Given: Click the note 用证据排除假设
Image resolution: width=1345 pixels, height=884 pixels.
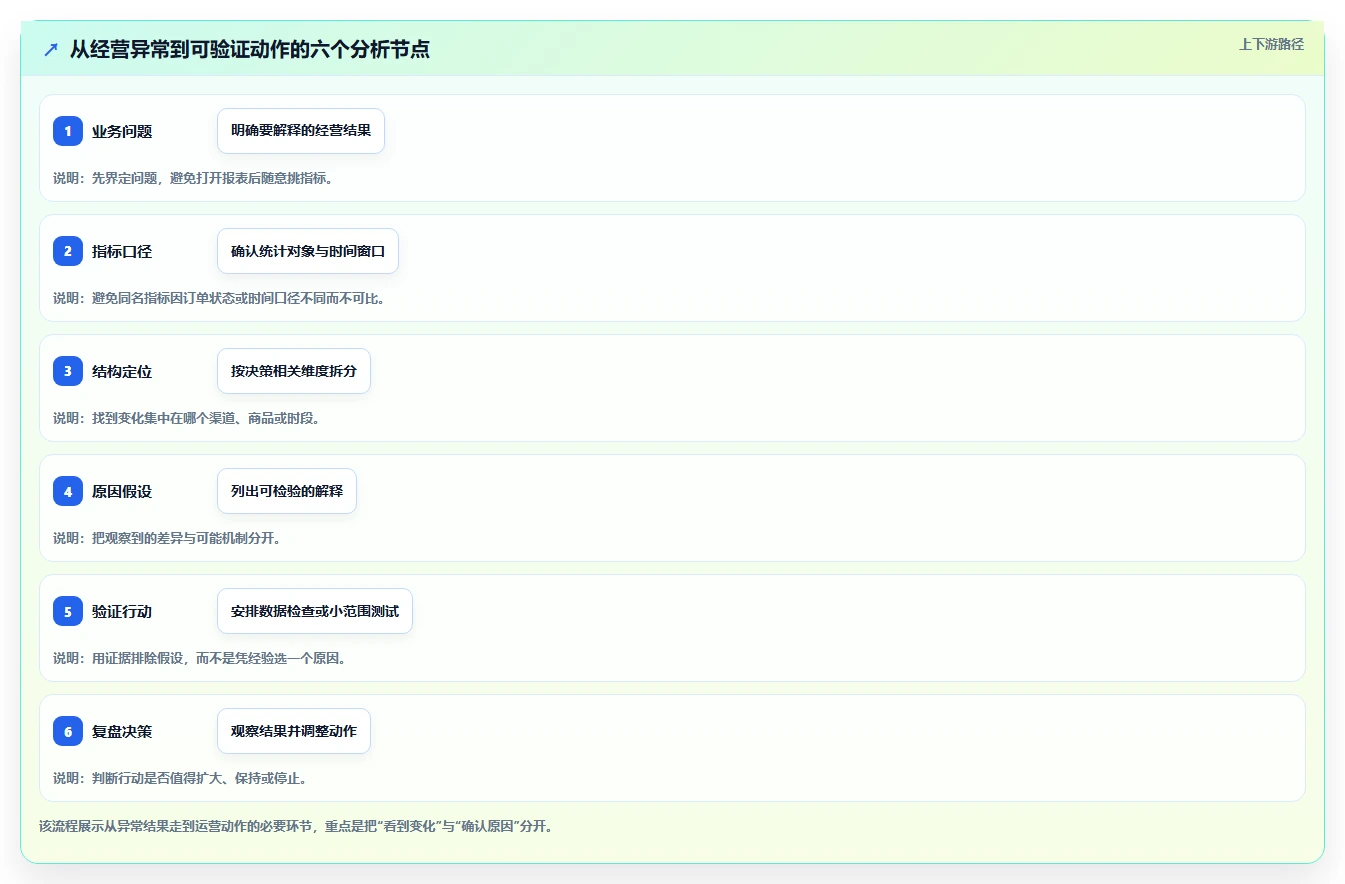Looking at the screenshot, I should click(200, 658).
